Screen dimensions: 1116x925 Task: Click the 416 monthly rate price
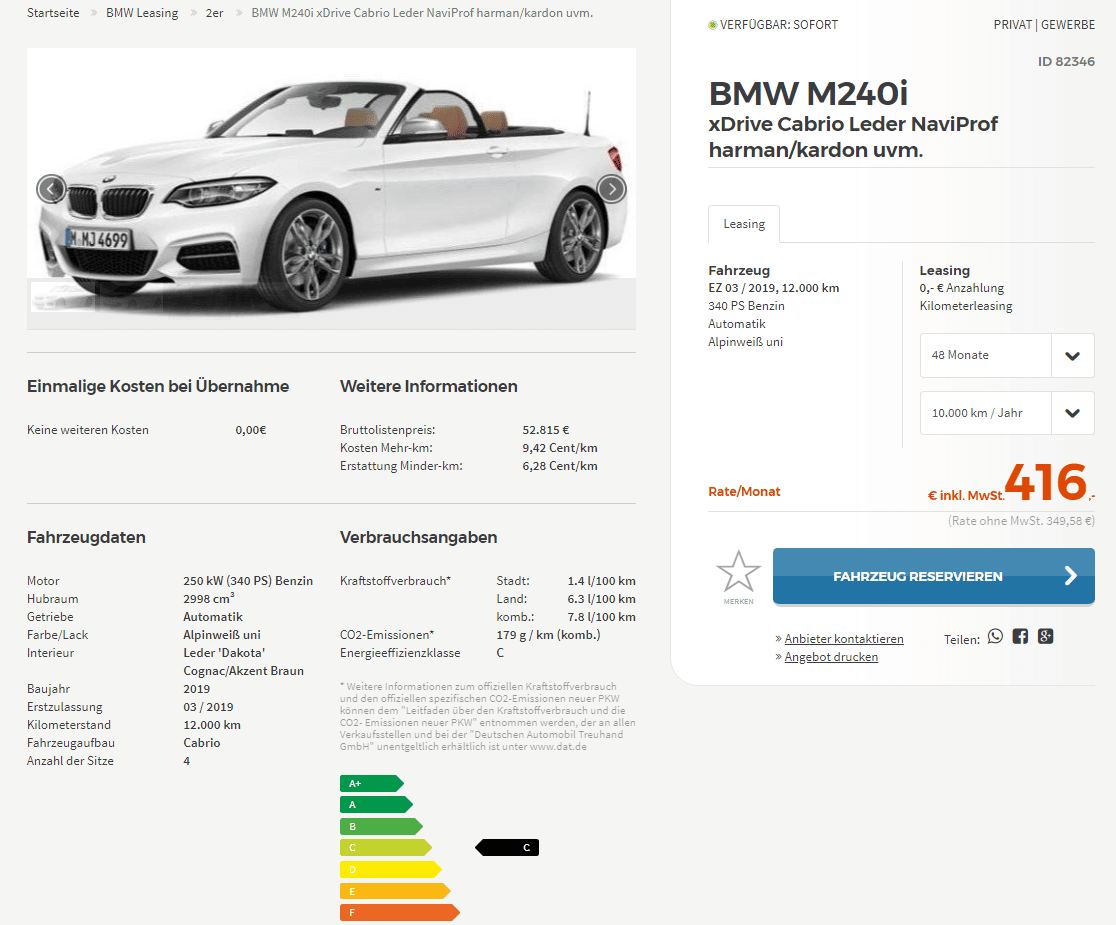coord(1046,482)
